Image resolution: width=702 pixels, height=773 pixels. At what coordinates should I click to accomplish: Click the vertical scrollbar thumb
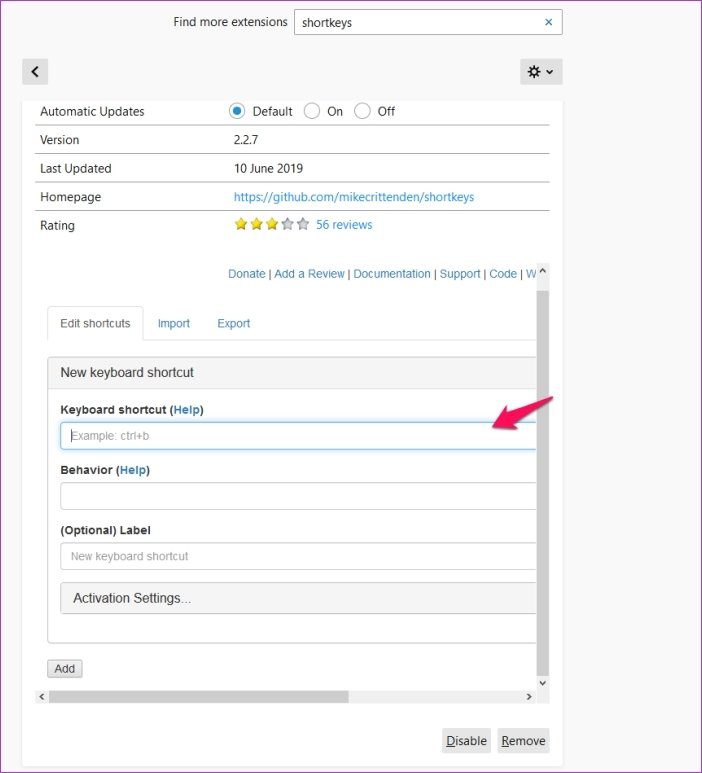[x=543, y=483]
